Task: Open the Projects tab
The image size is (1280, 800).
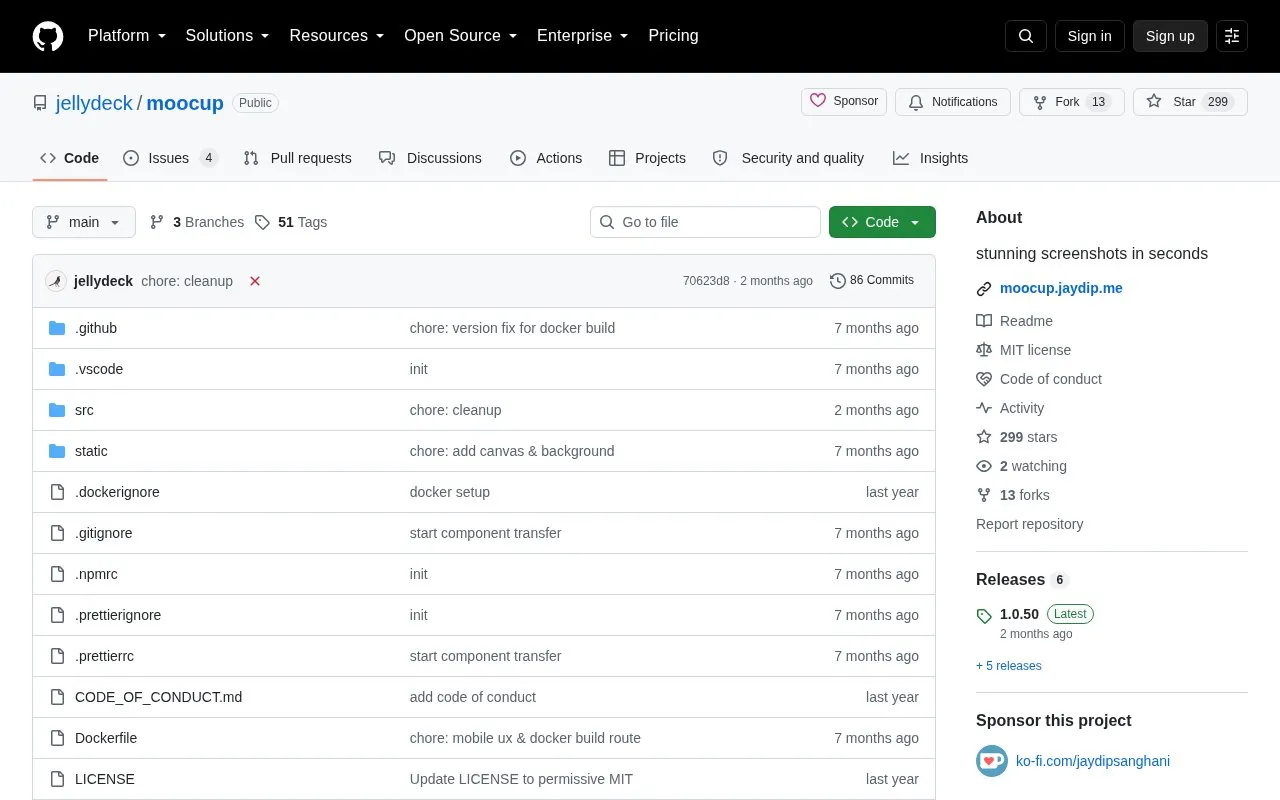Action: click(x=647, y=158)
